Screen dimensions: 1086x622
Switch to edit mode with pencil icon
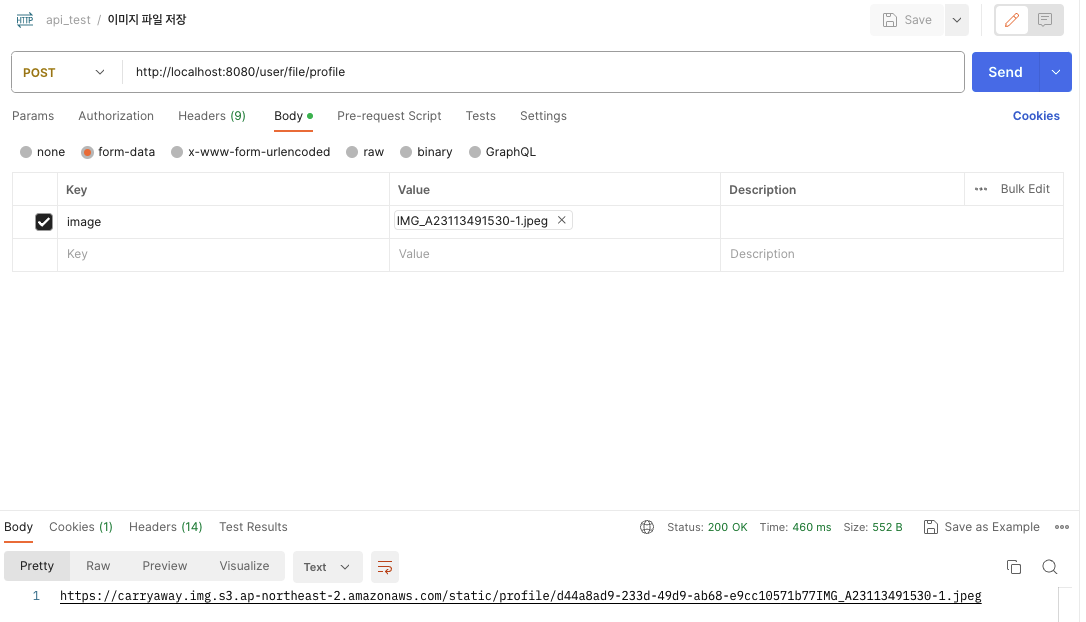tap(1011, 20)
